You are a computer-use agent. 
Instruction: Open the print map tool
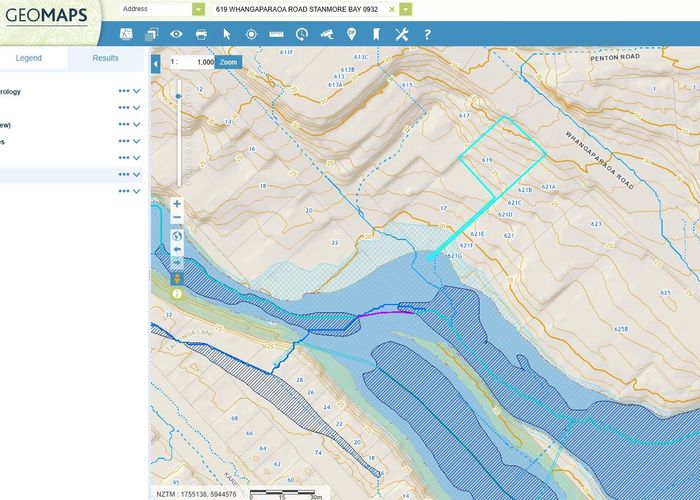tap(201, 34)
